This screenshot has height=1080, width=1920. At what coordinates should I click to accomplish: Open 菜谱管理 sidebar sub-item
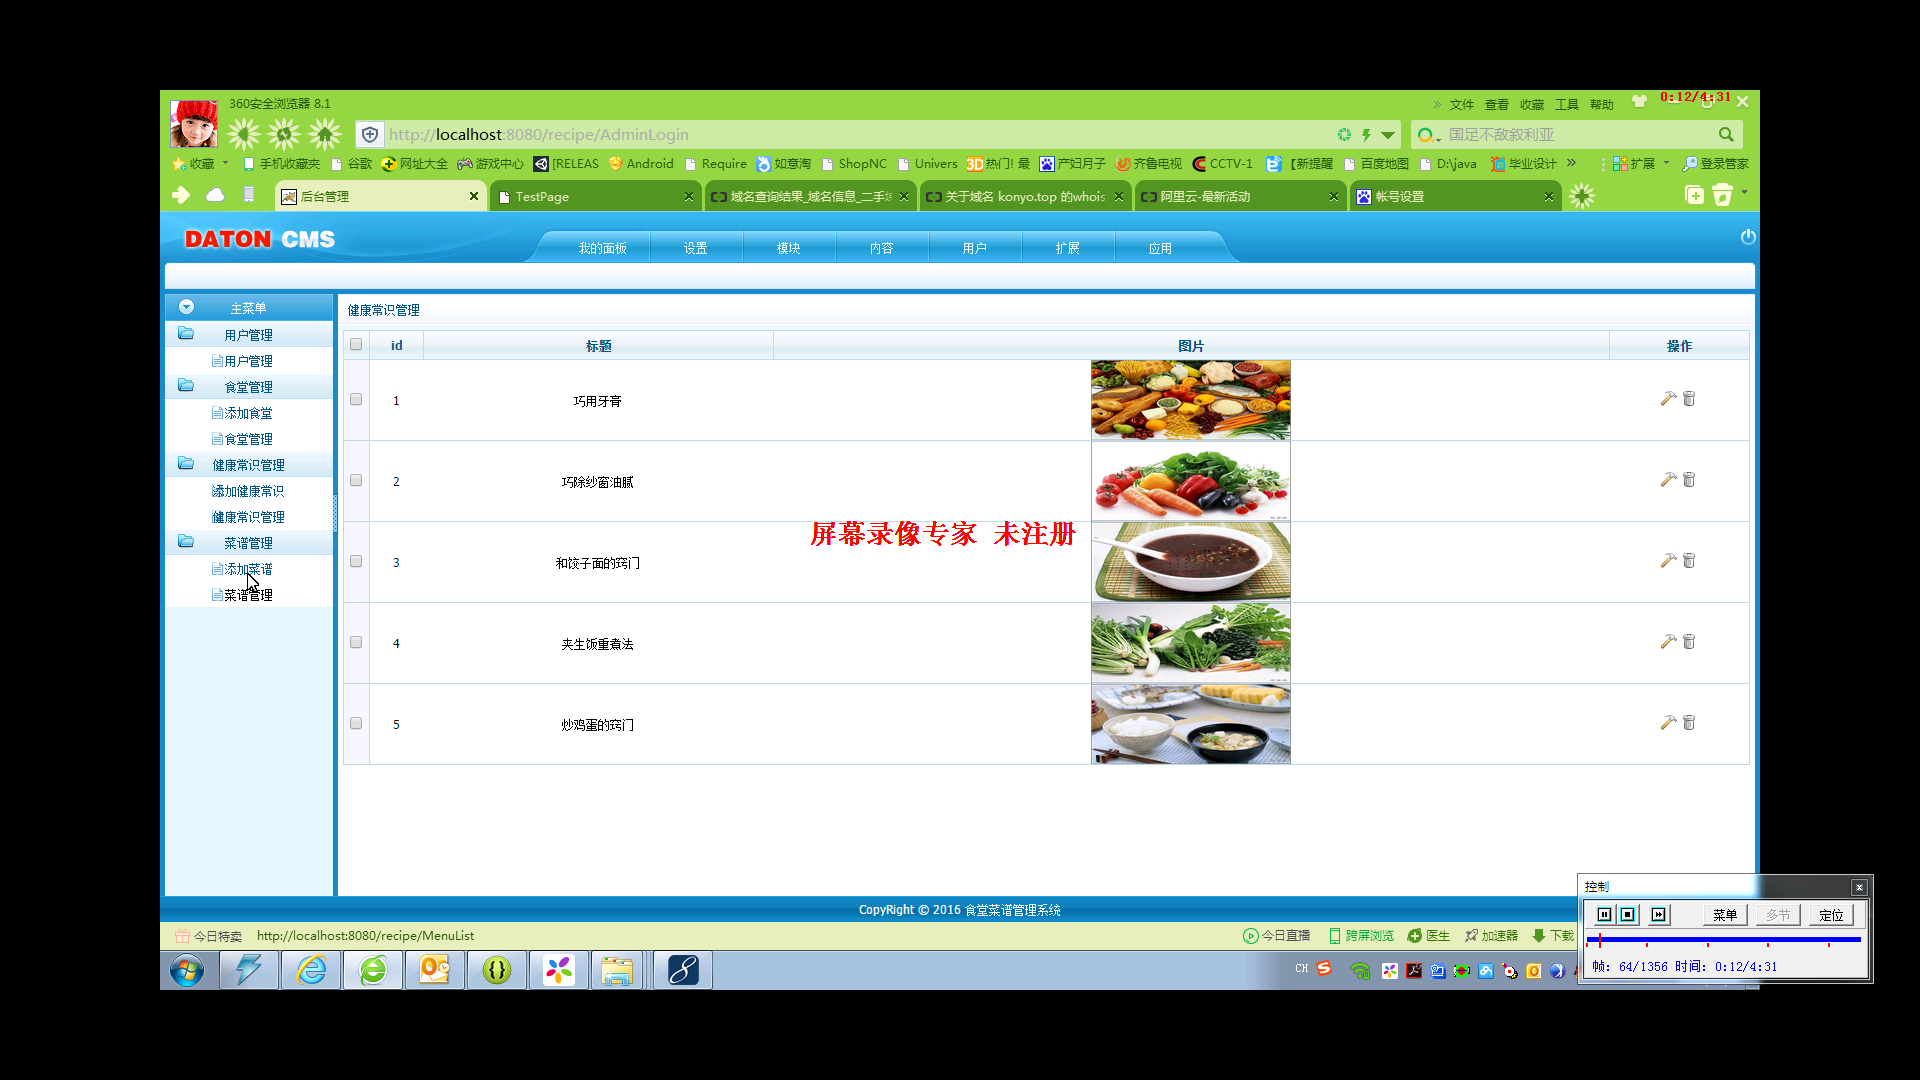coord(248,595)
